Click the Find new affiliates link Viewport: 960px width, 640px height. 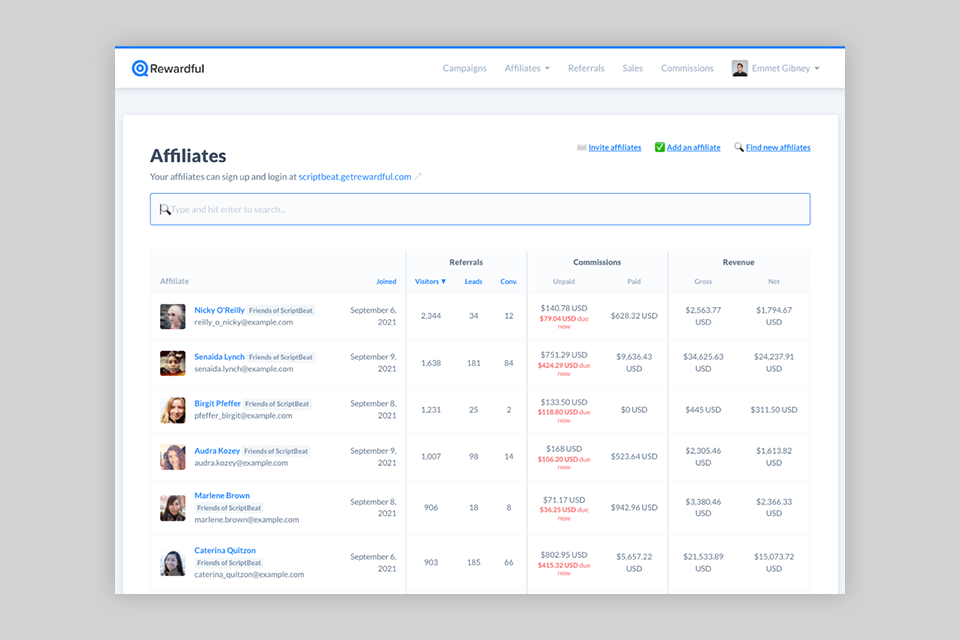pos(778,148)
